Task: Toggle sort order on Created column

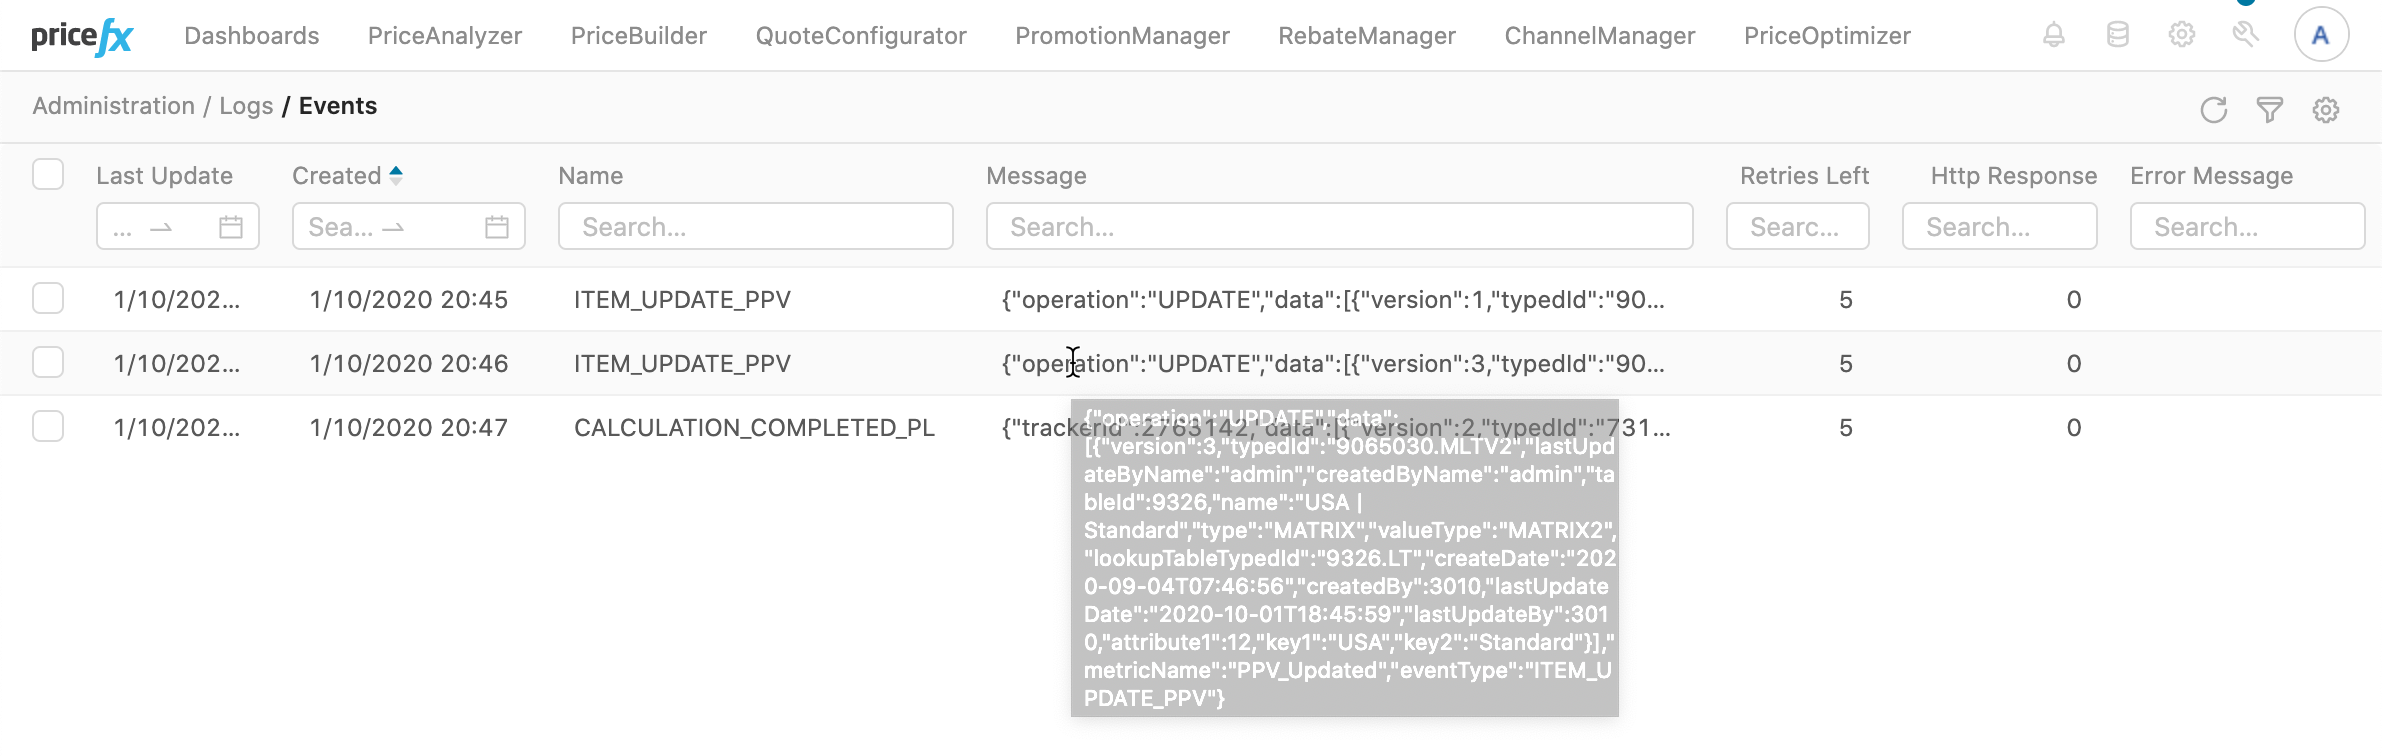Action: tap(396, 175)
